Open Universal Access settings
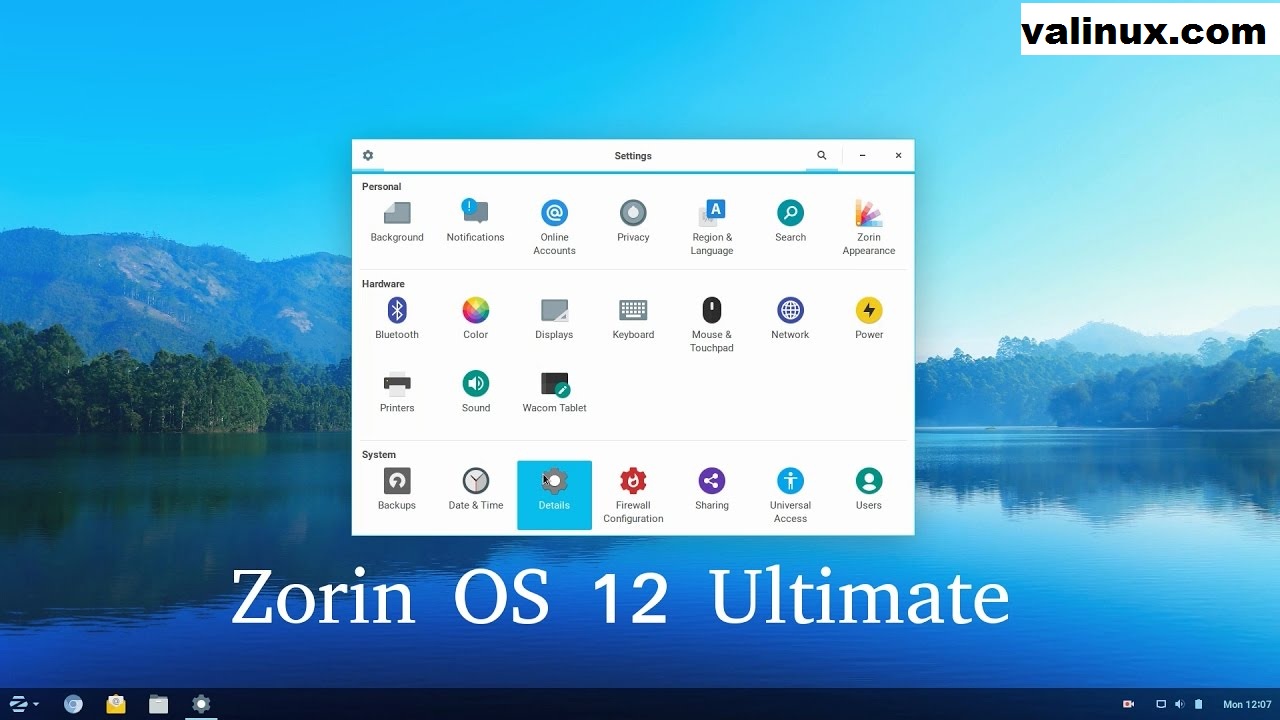The height and width of the screenshot is (720, 1280). coord(790,496)
